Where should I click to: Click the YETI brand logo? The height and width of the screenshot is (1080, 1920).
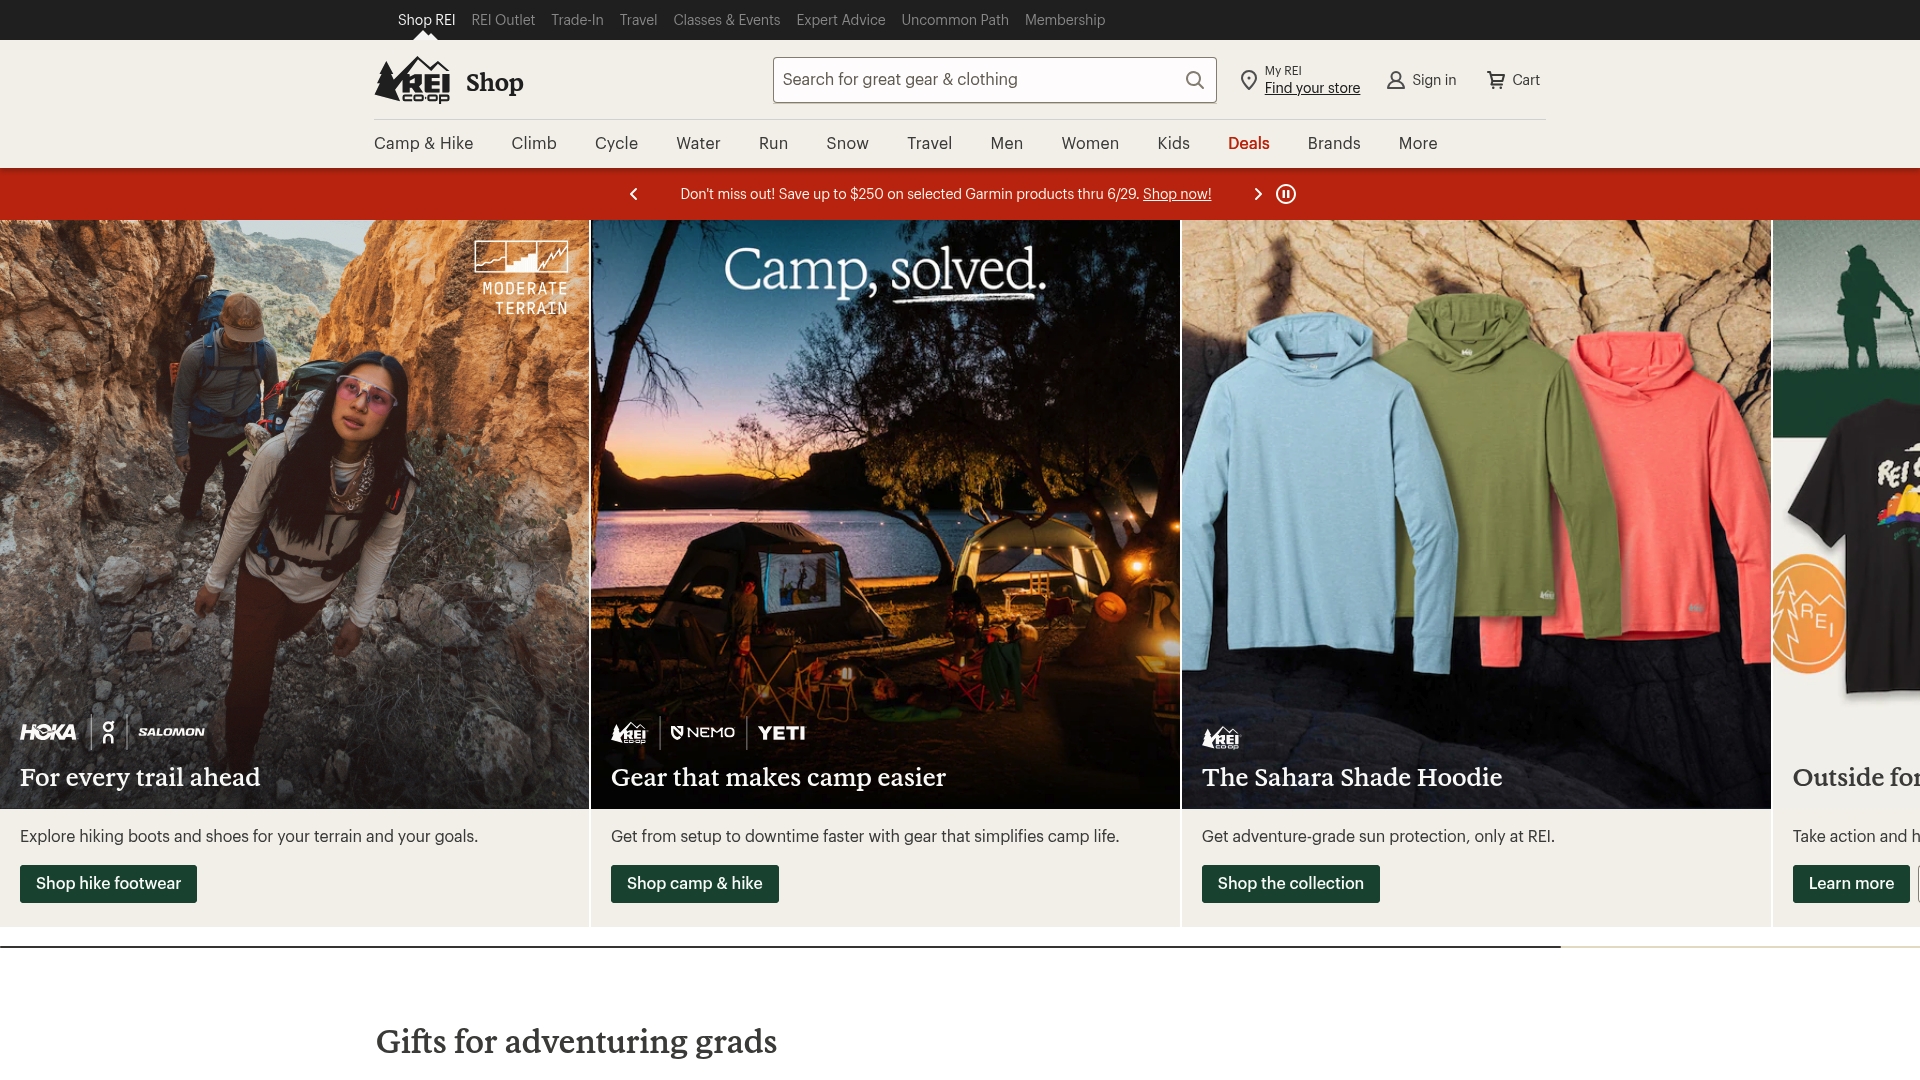point(781,733)
